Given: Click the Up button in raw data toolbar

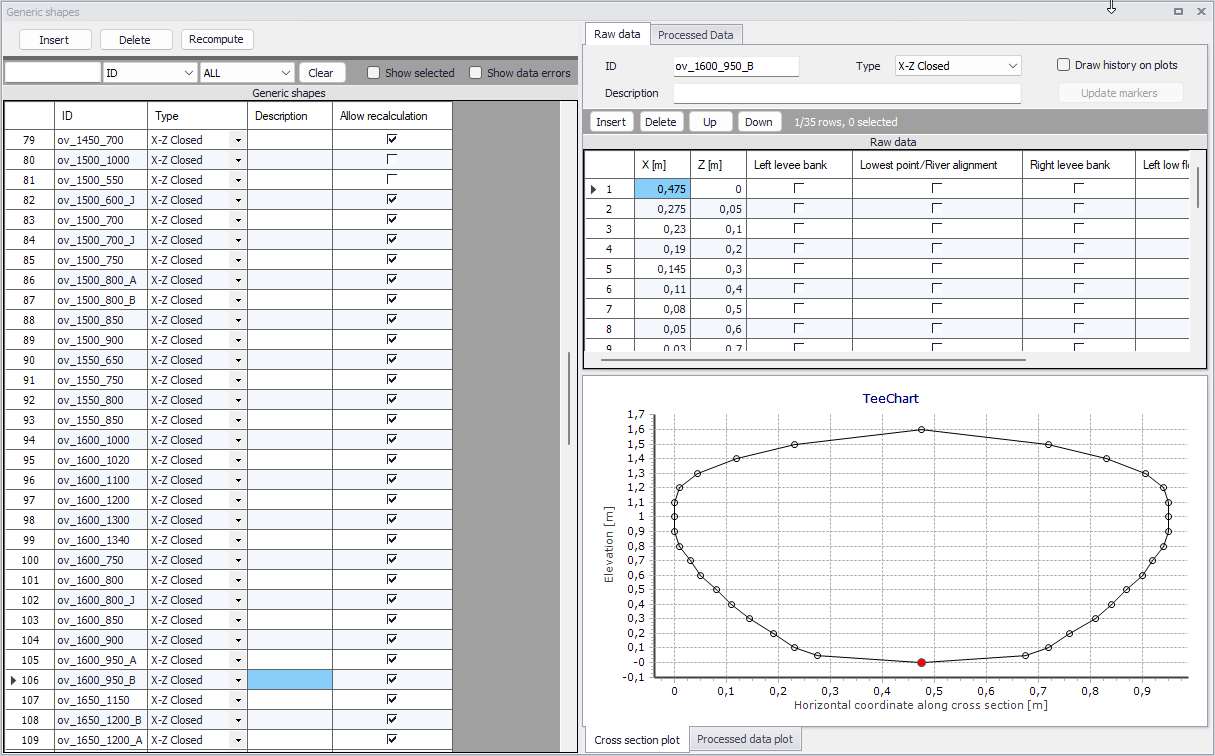Looking at the screenshot, I should click(710, 122).
